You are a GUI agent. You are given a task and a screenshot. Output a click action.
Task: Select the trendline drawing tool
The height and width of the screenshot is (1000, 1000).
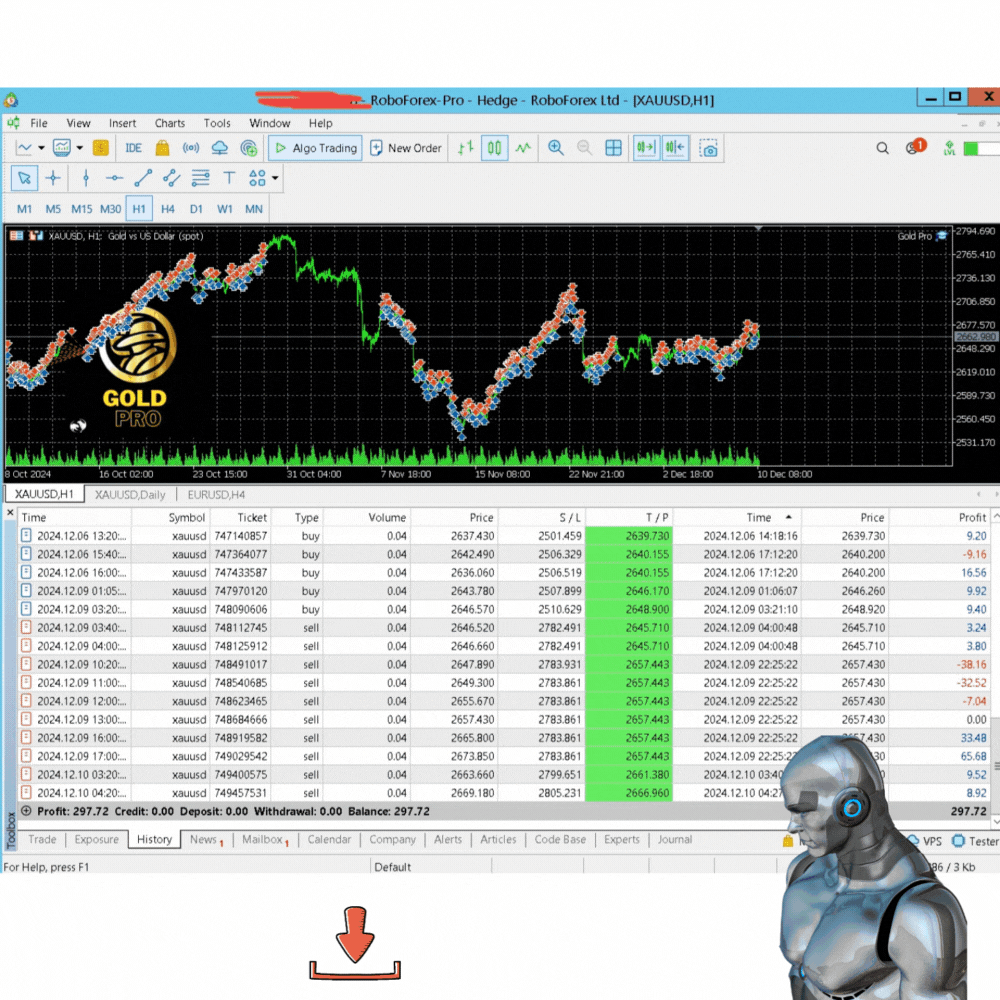(x=143, y=178)
